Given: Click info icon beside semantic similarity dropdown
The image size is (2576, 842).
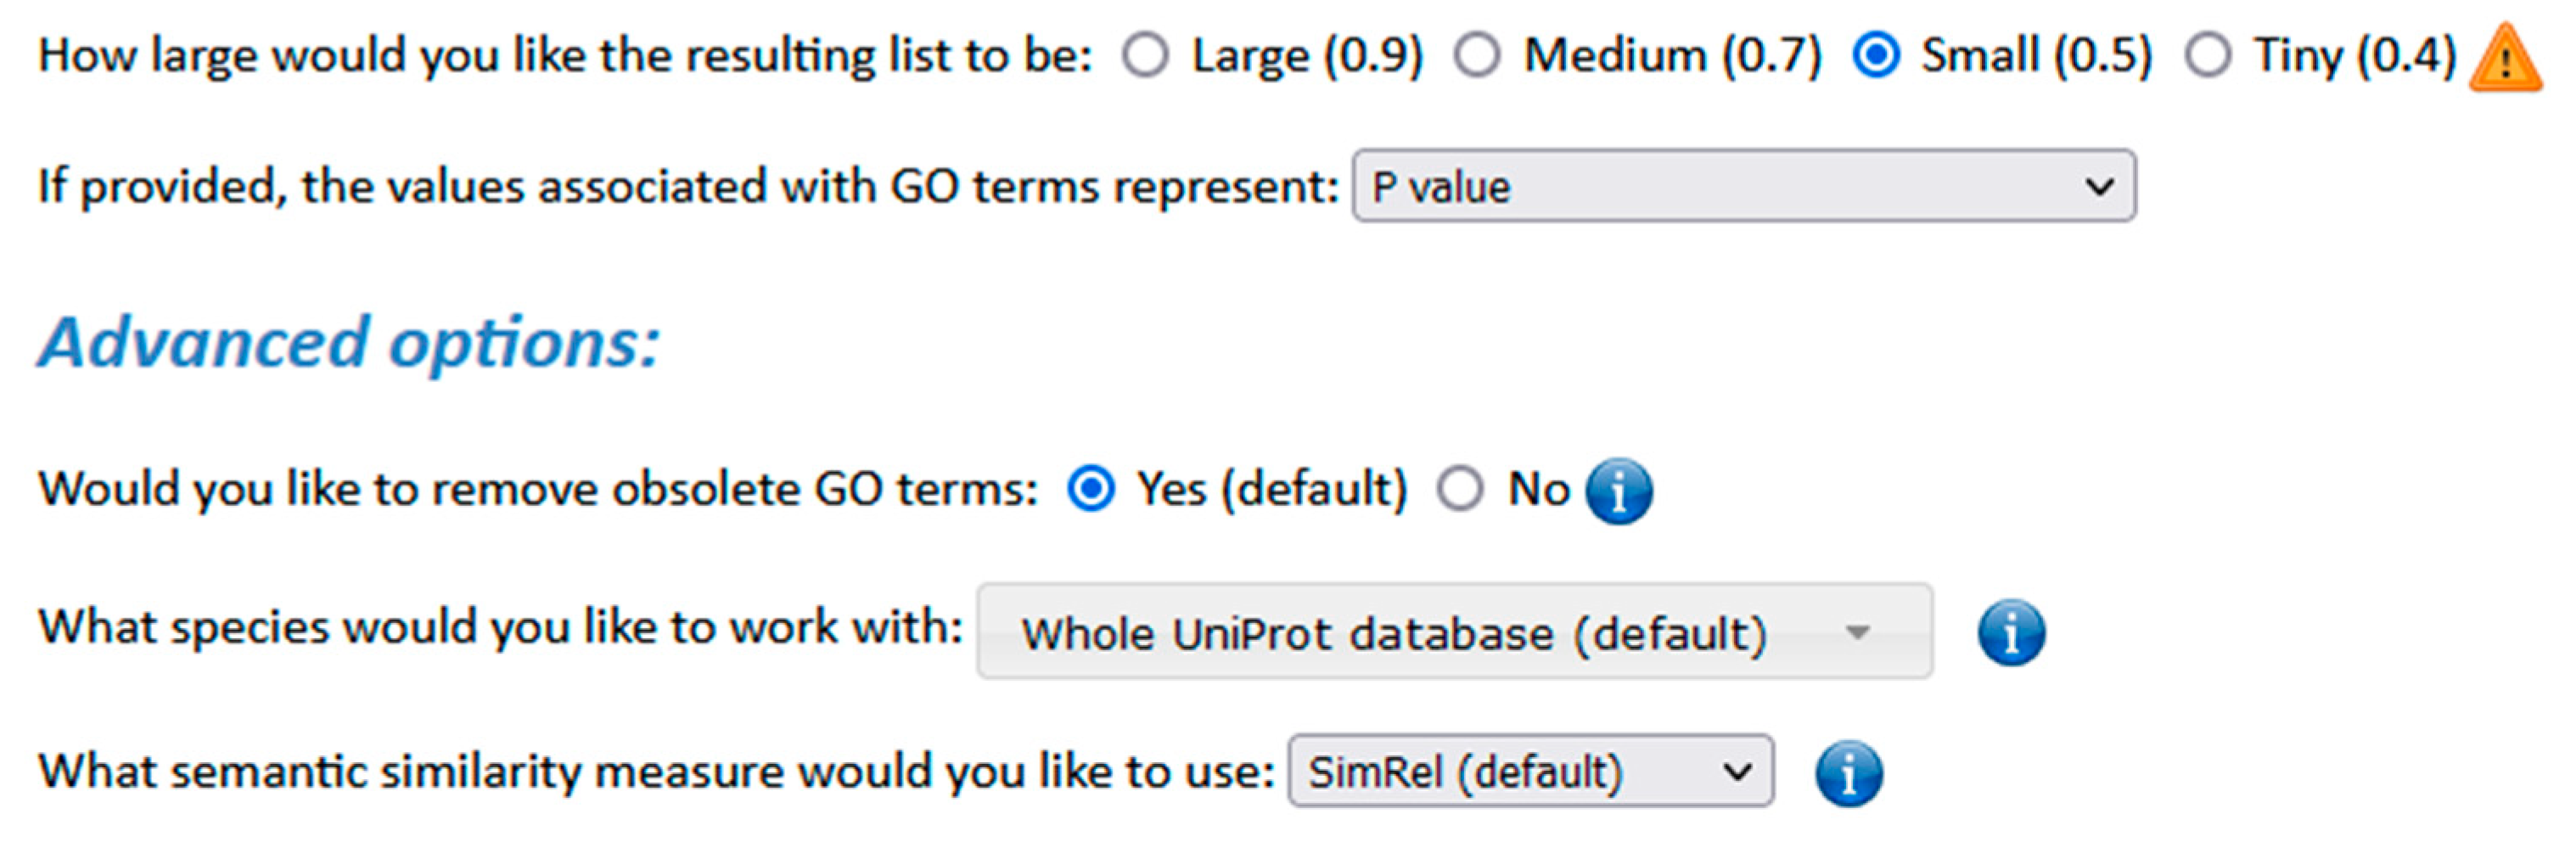Looking at the screenshot, I should 1849,773.
